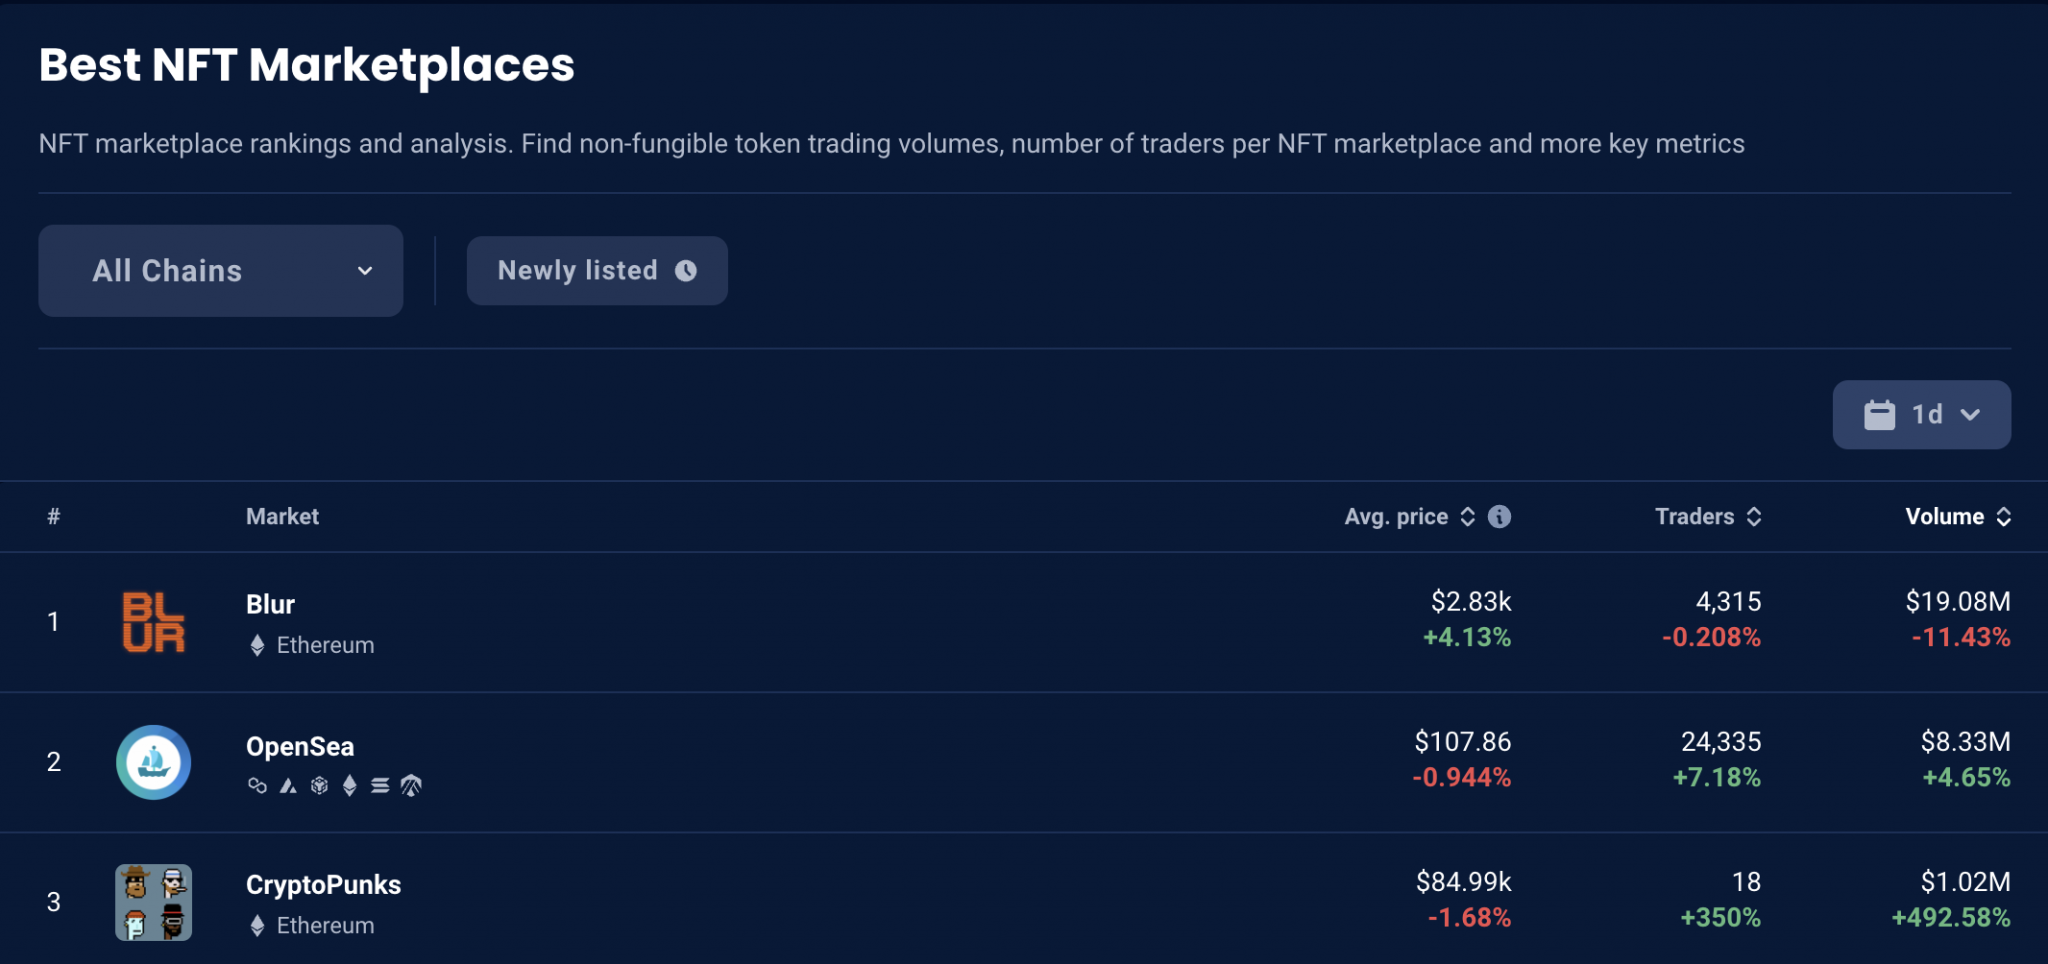Click the calendar icon in time filter
The height and width of the screenshot is (964, 2048).
(x=1879, y=415)
